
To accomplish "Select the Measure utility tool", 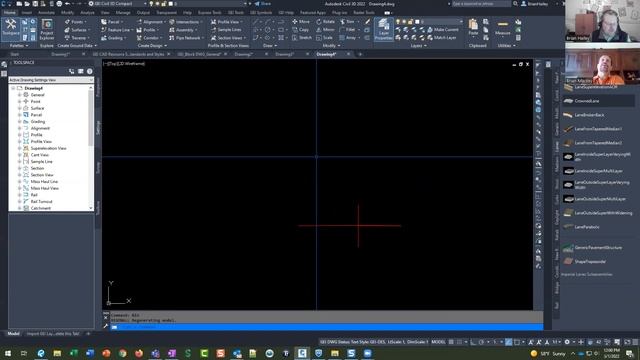I will 502,28.
